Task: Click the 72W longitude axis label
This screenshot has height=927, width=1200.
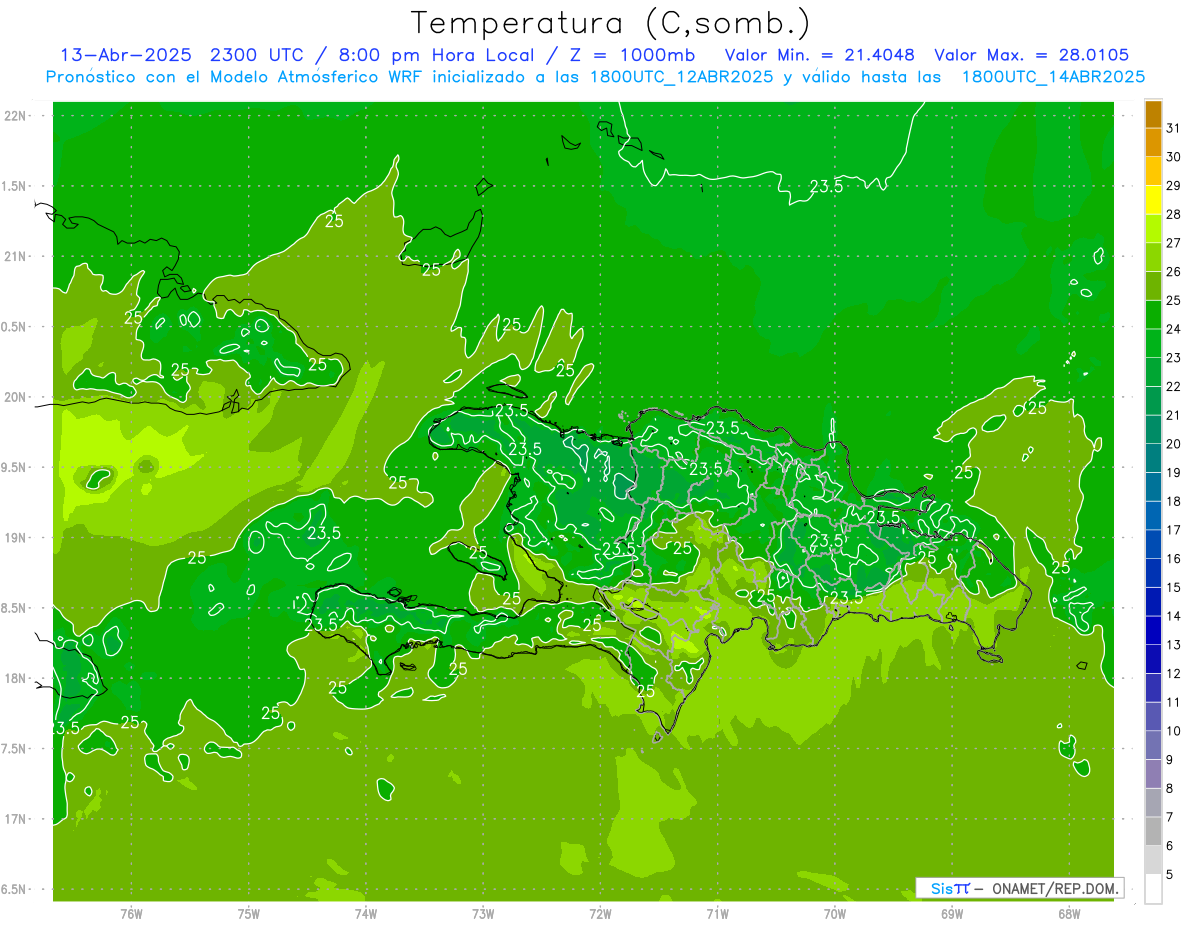Action: (600, 914)
